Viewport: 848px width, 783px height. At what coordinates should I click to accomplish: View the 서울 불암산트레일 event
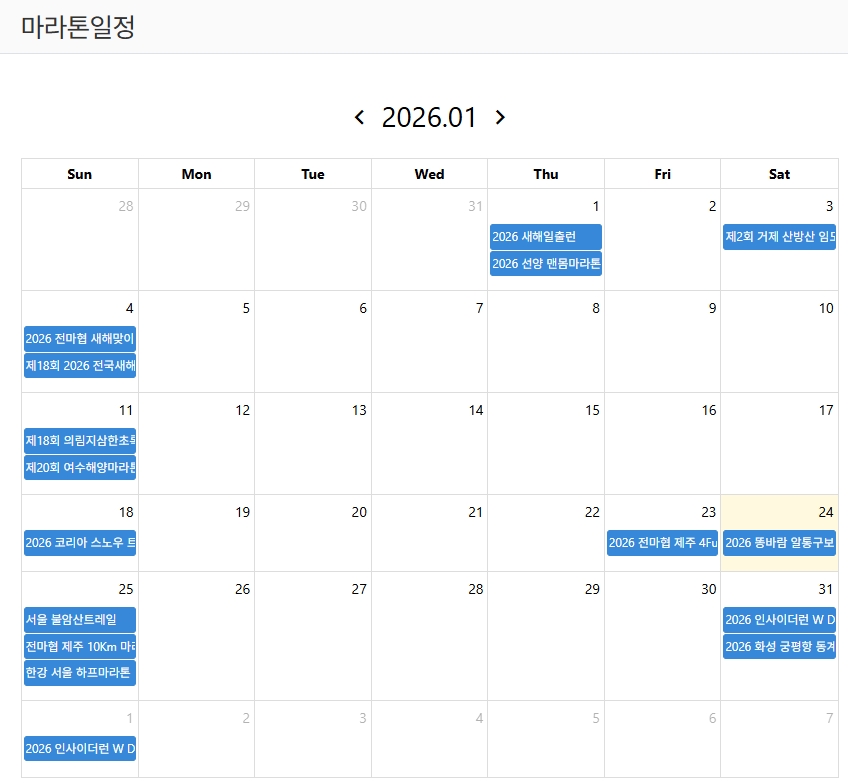(x=80, y=620)
